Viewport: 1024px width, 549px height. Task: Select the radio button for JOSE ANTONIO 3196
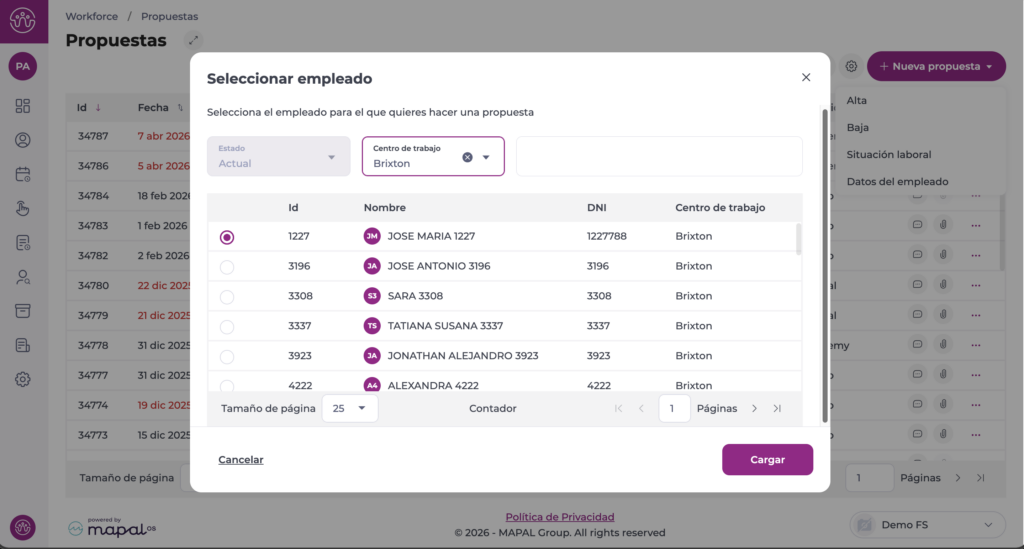click(x=227, y=267)
